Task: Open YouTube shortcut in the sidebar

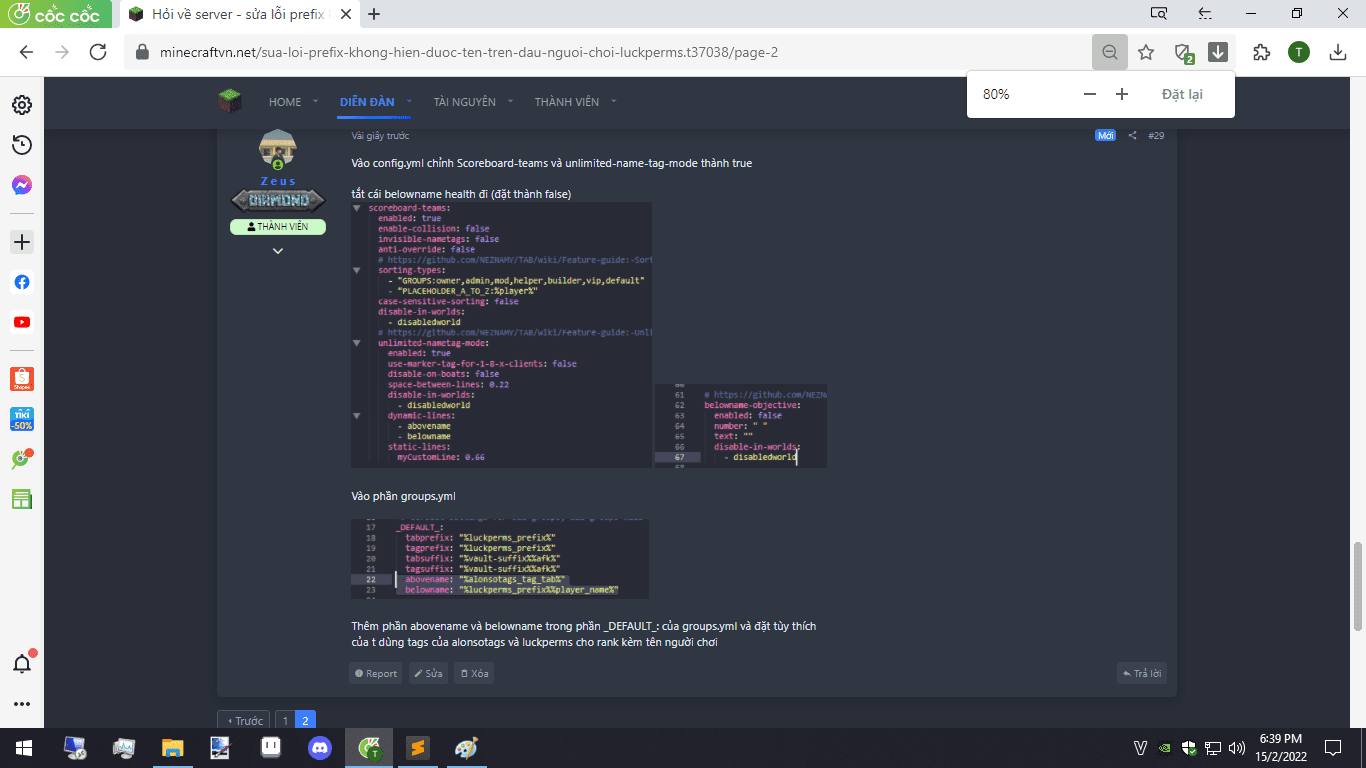Action: 21,323
